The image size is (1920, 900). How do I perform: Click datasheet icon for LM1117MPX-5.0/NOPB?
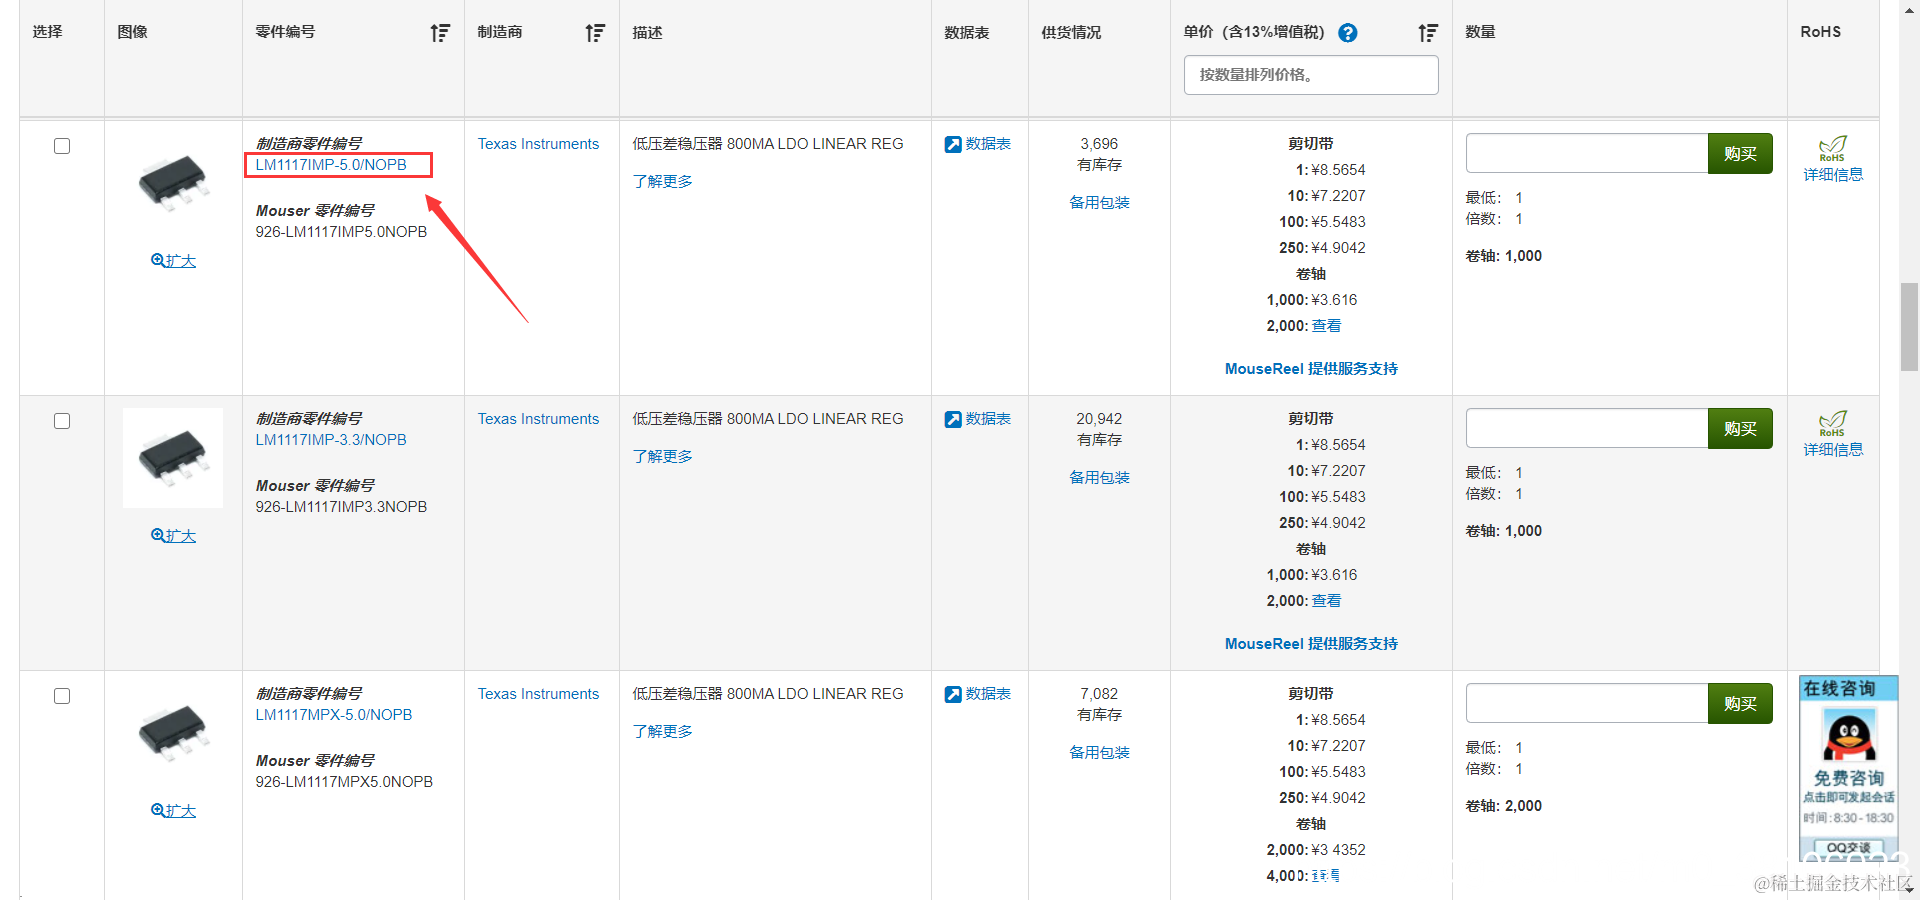(953, 694)
